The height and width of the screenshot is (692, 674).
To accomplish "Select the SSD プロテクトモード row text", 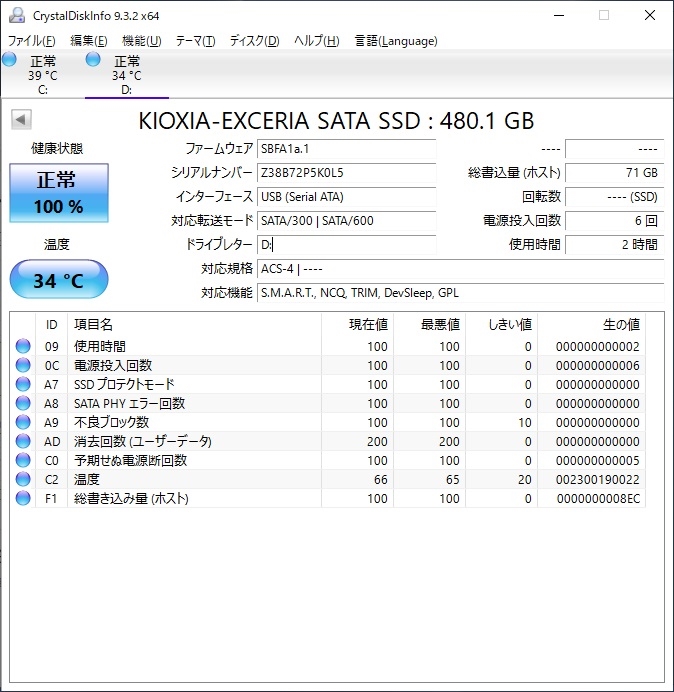I will 124,384.
